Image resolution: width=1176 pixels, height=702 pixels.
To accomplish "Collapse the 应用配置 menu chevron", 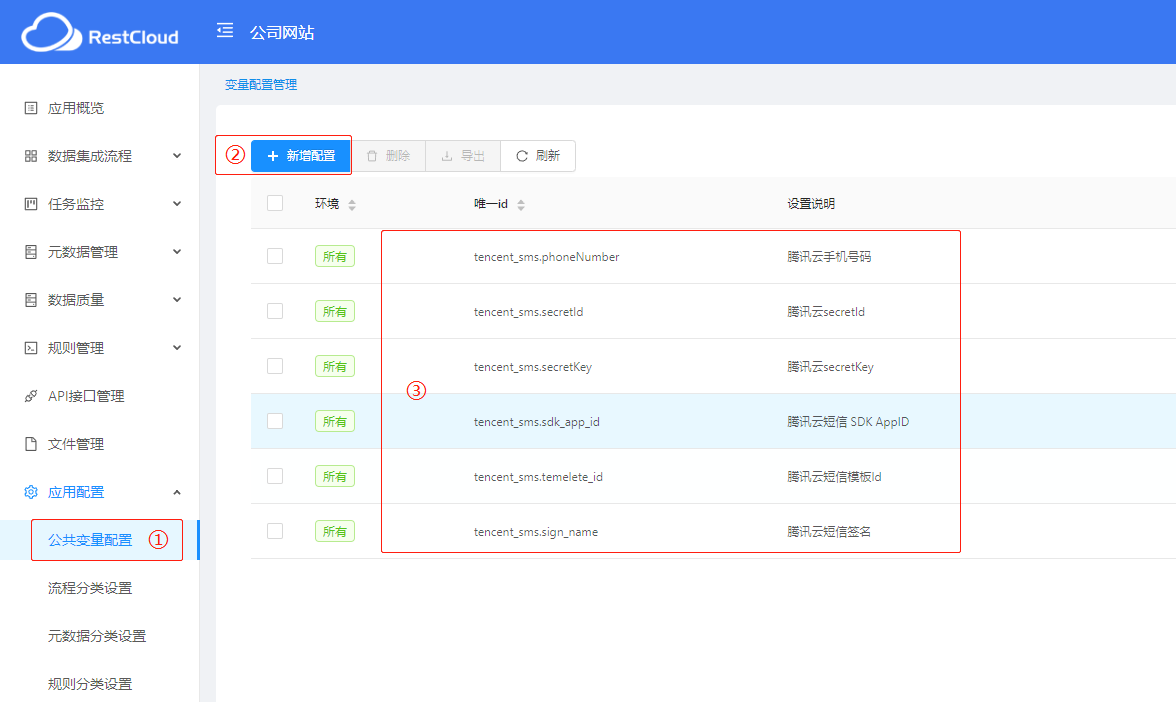I will click(177, 492).
